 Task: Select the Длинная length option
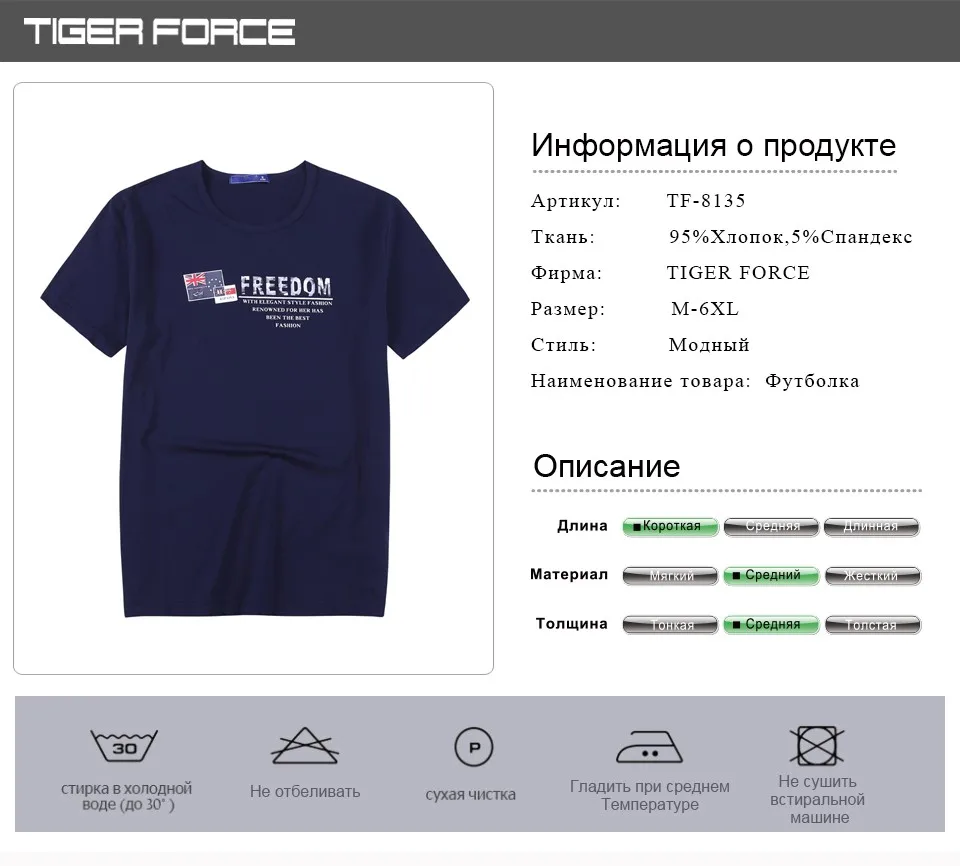click(x=871, y=526)
